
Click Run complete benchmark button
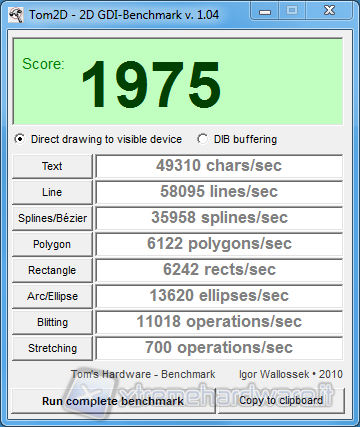[113, 401]
